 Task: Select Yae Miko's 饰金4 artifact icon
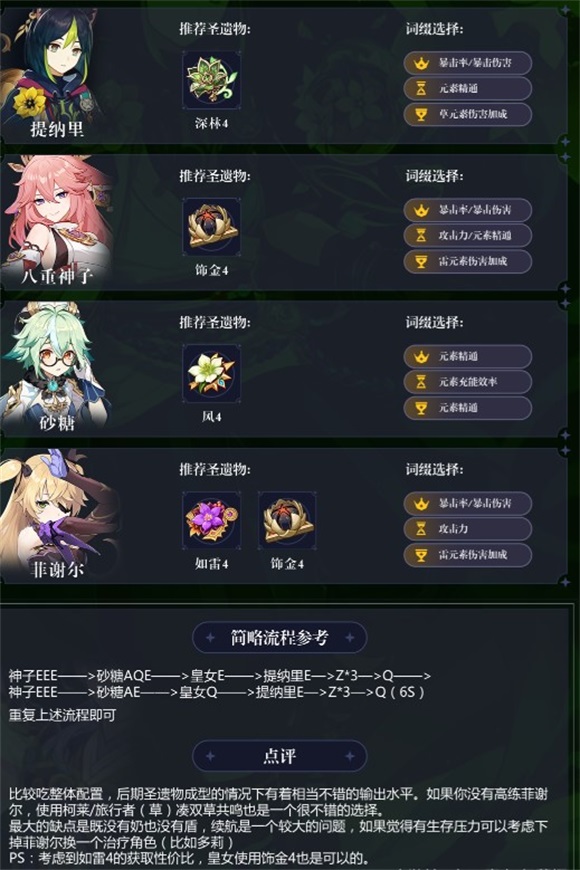(211, 227)
